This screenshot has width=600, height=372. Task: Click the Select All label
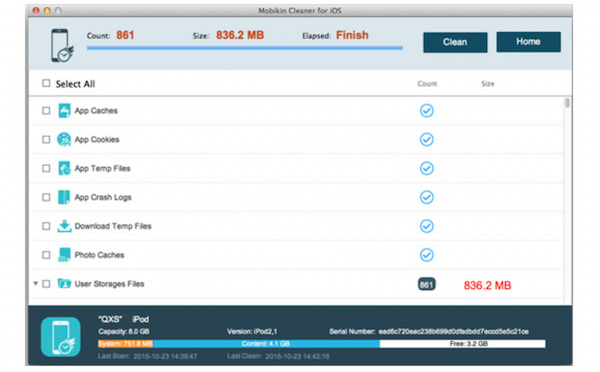click(75, 84)
